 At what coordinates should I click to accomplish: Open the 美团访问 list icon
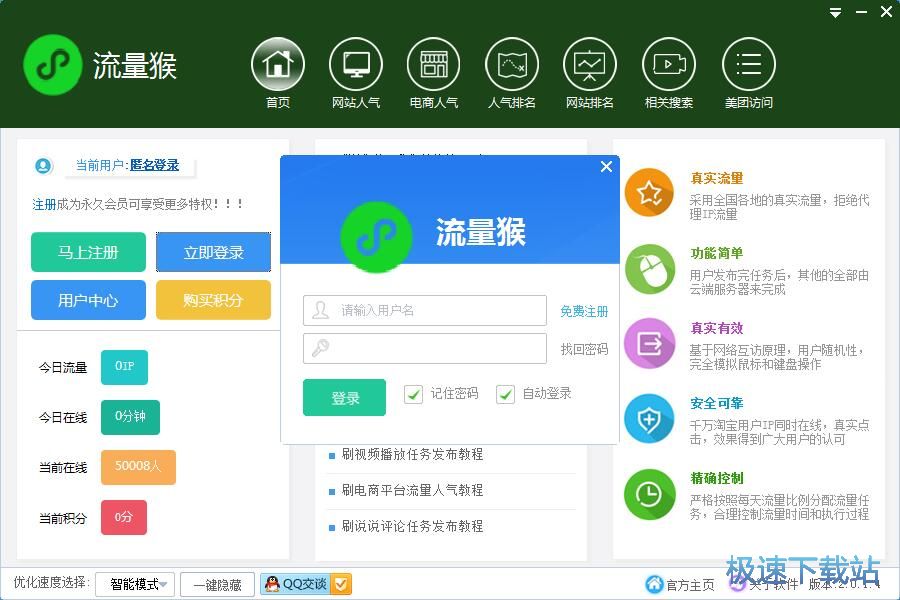click(x=748, y=64)
